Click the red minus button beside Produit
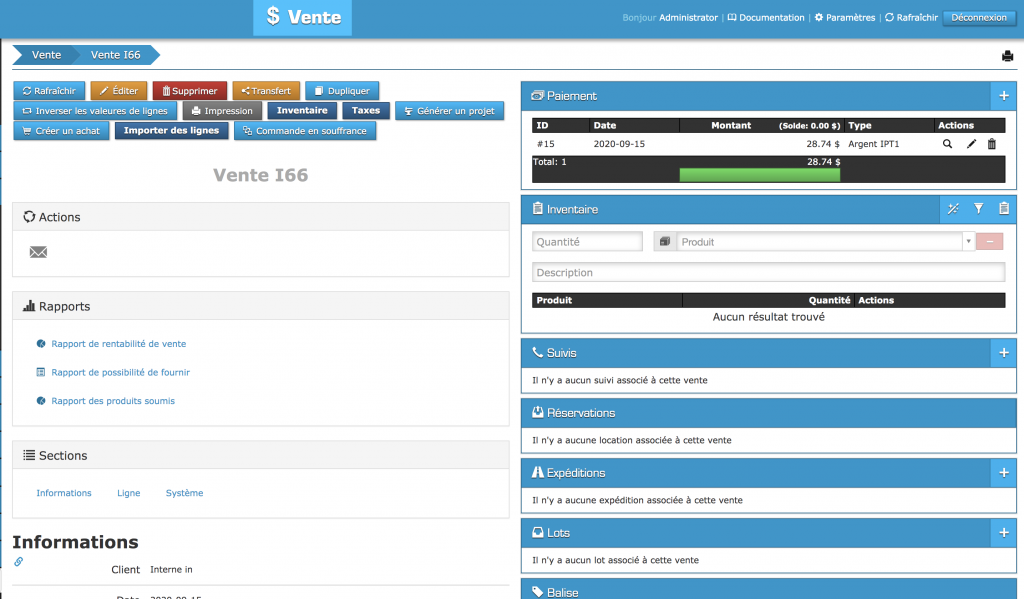The height and width of the screenshot is (599, 1024). click(x=990, y=242)
